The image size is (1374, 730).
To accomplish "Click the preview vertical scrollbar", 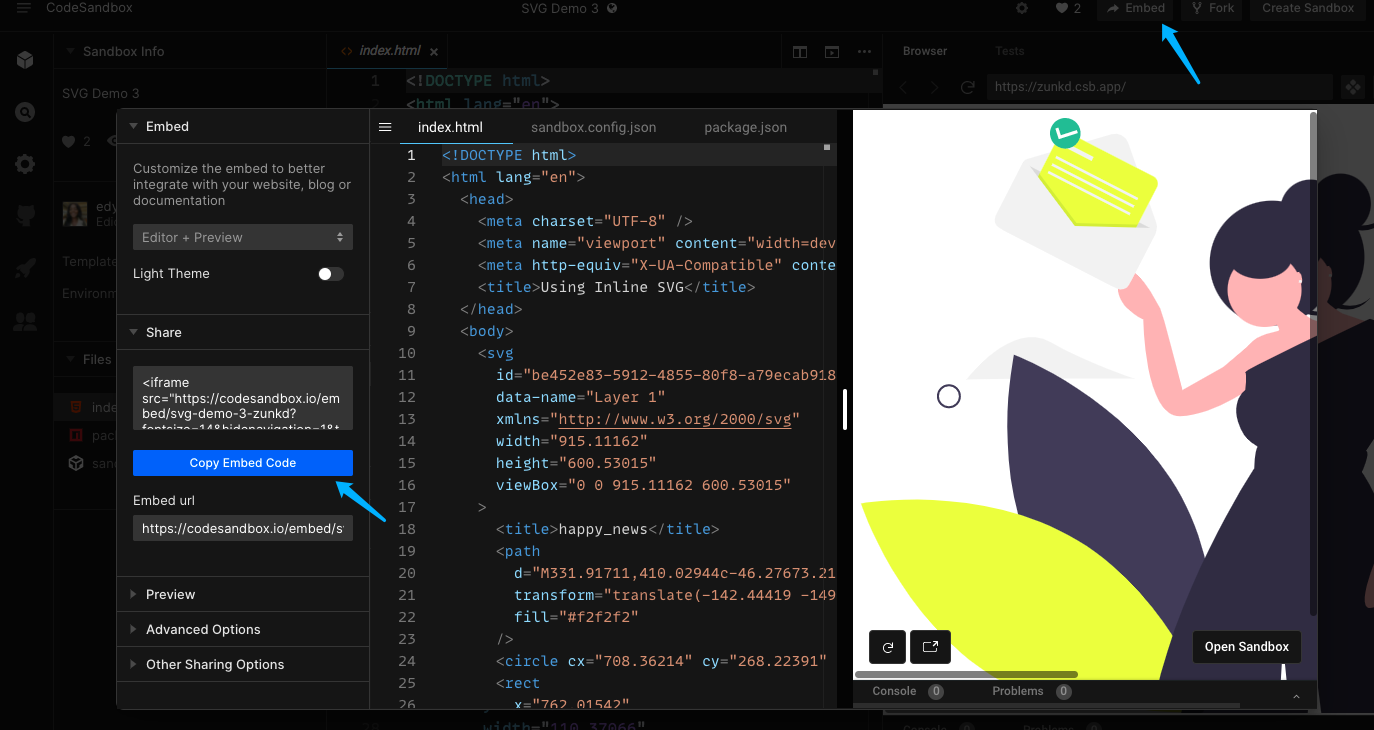I will click(1313, 365).
